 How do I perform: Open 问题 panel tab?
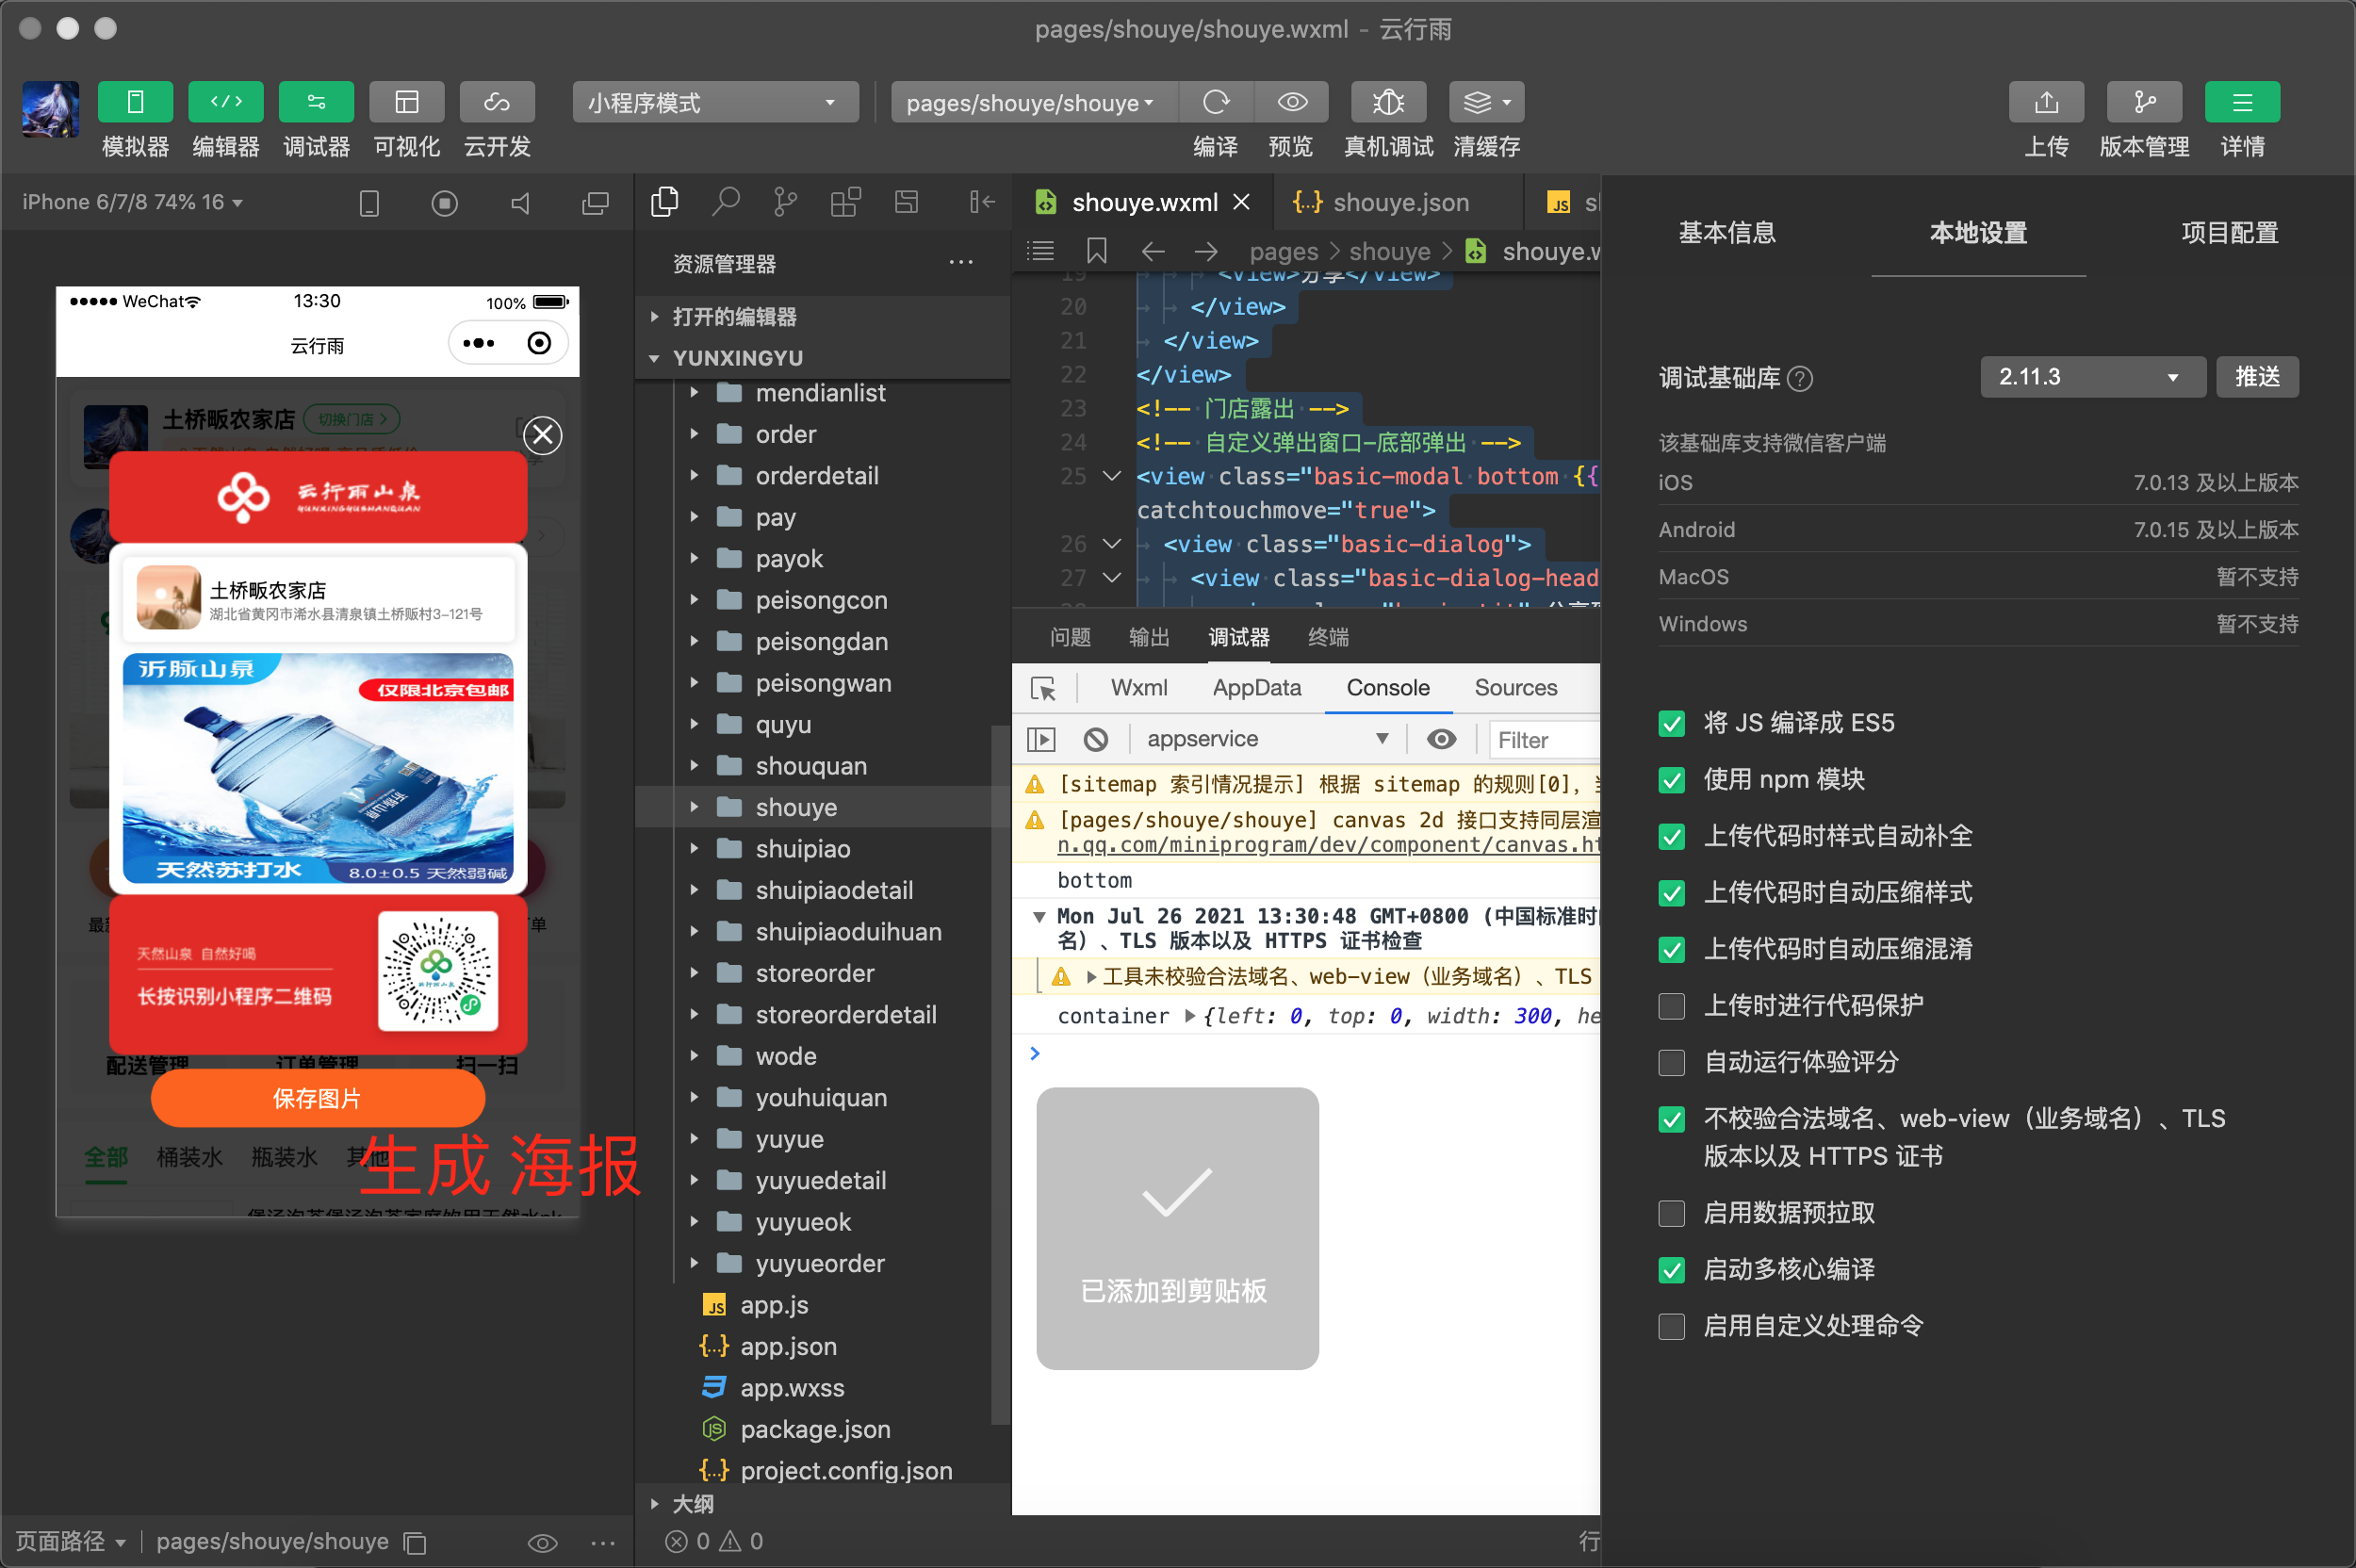coord(1070,637)
